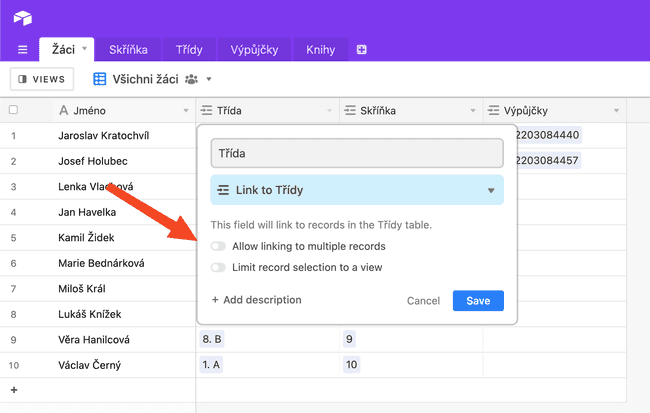Expand the Jméno column dropdown arrow
The height and width of the screenshot is (413, 650).
pos(186,111)
